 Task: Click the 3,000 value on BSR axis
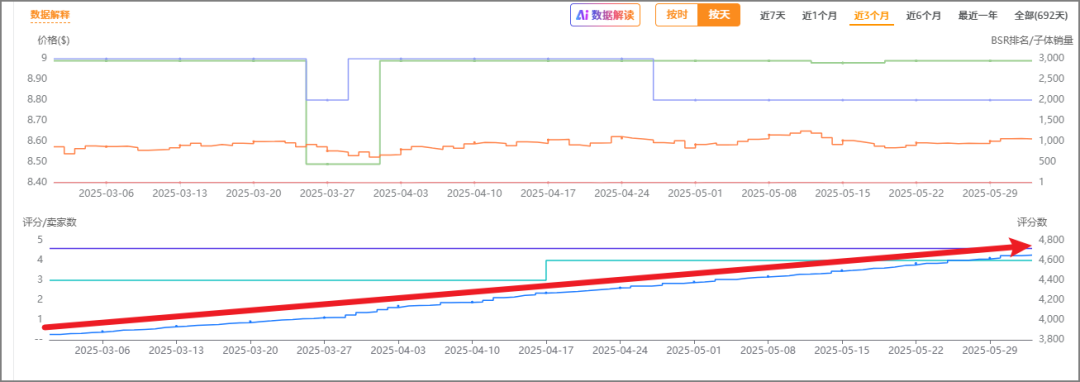pos(1050,59)
